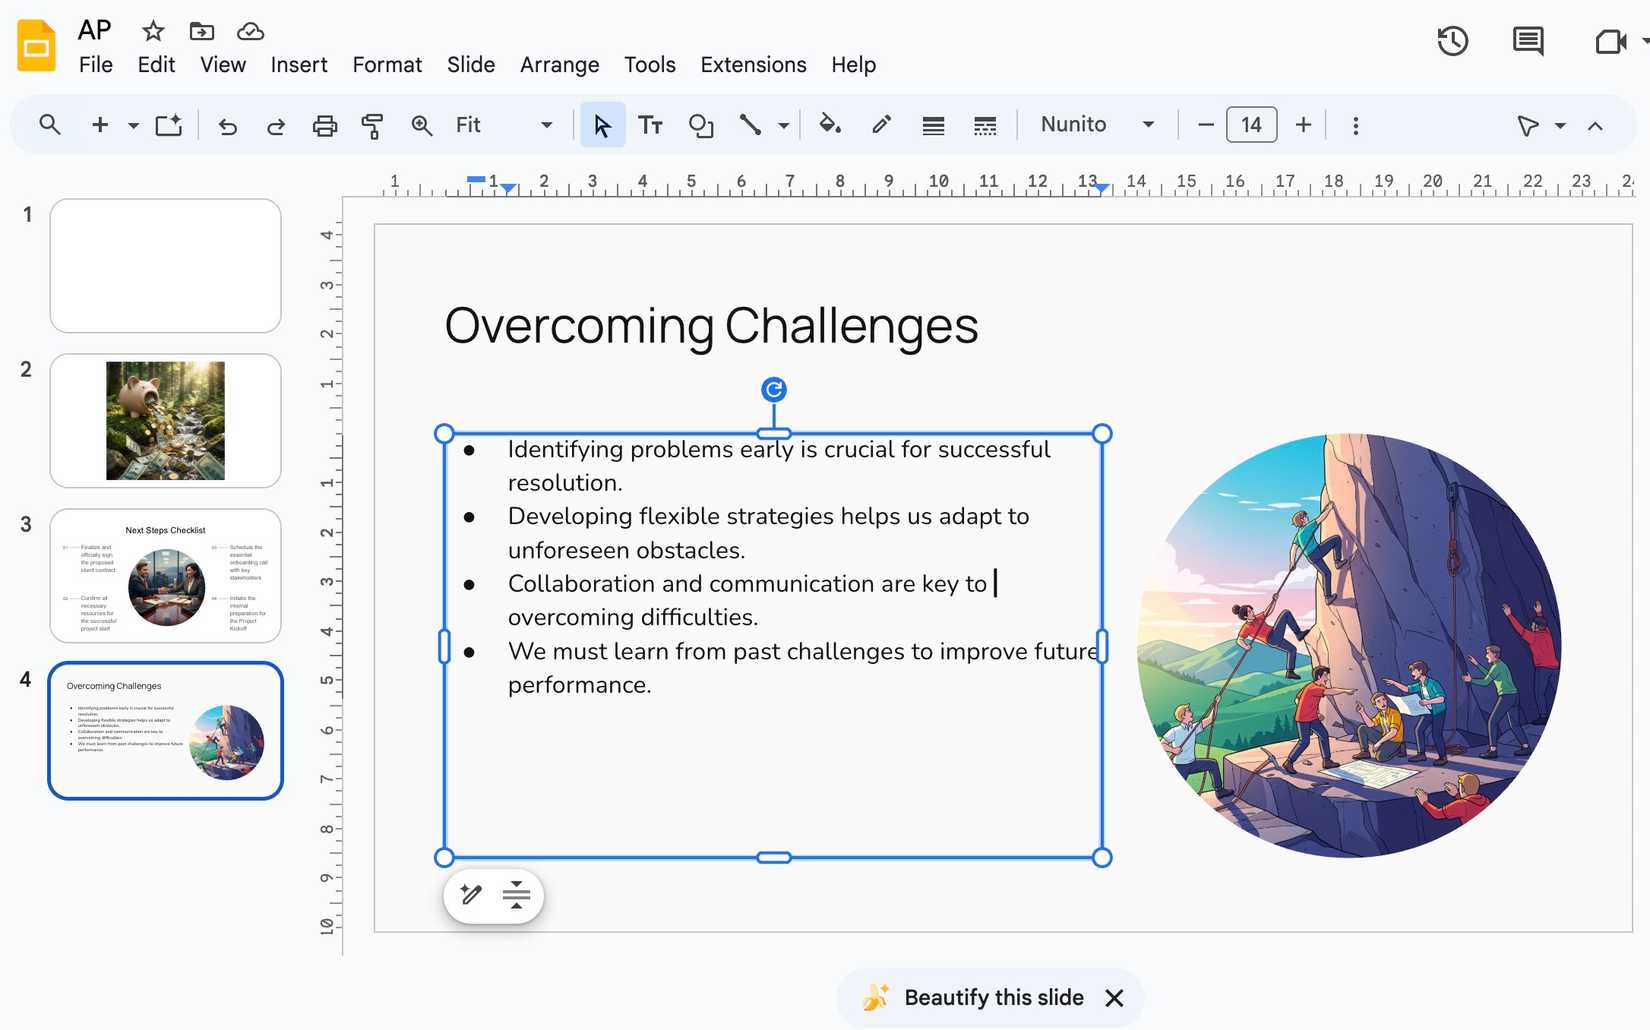Redo the last action
The width and height of the screenshot is (1650, 1030).
point(275,125)
